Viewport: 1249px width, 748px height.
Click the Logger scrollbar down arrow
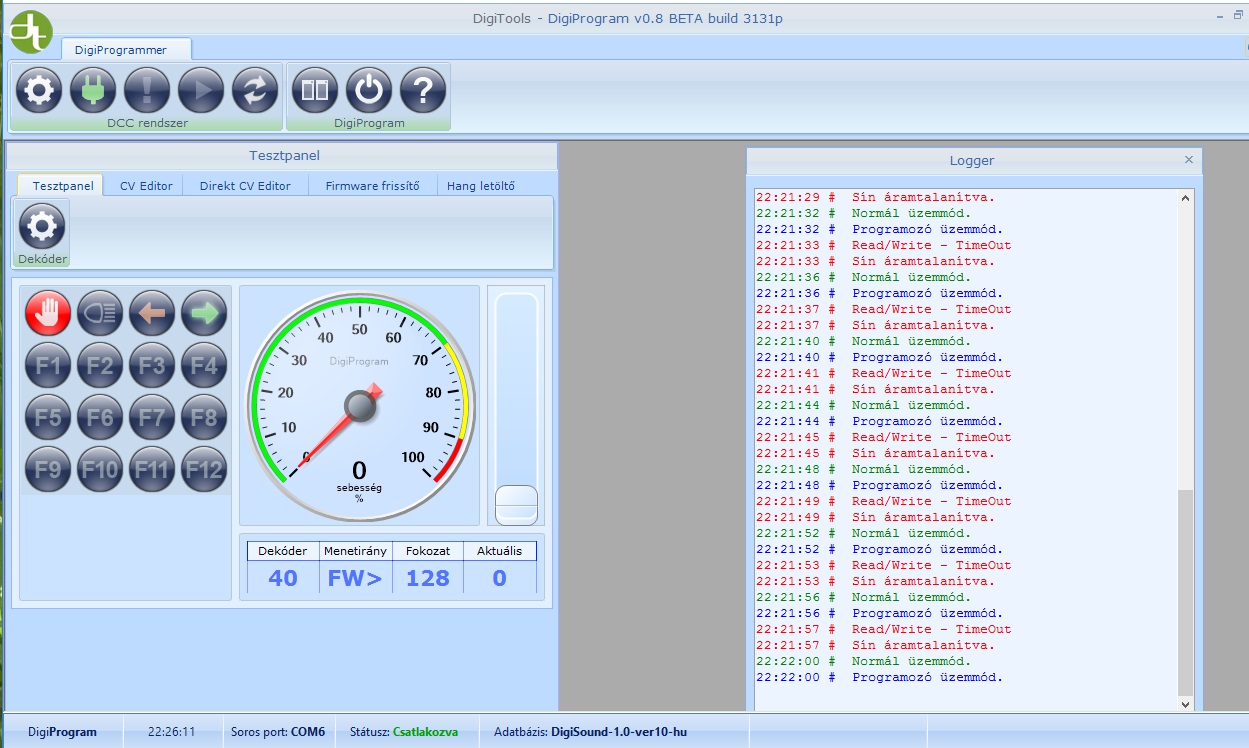pos(1187,704)
